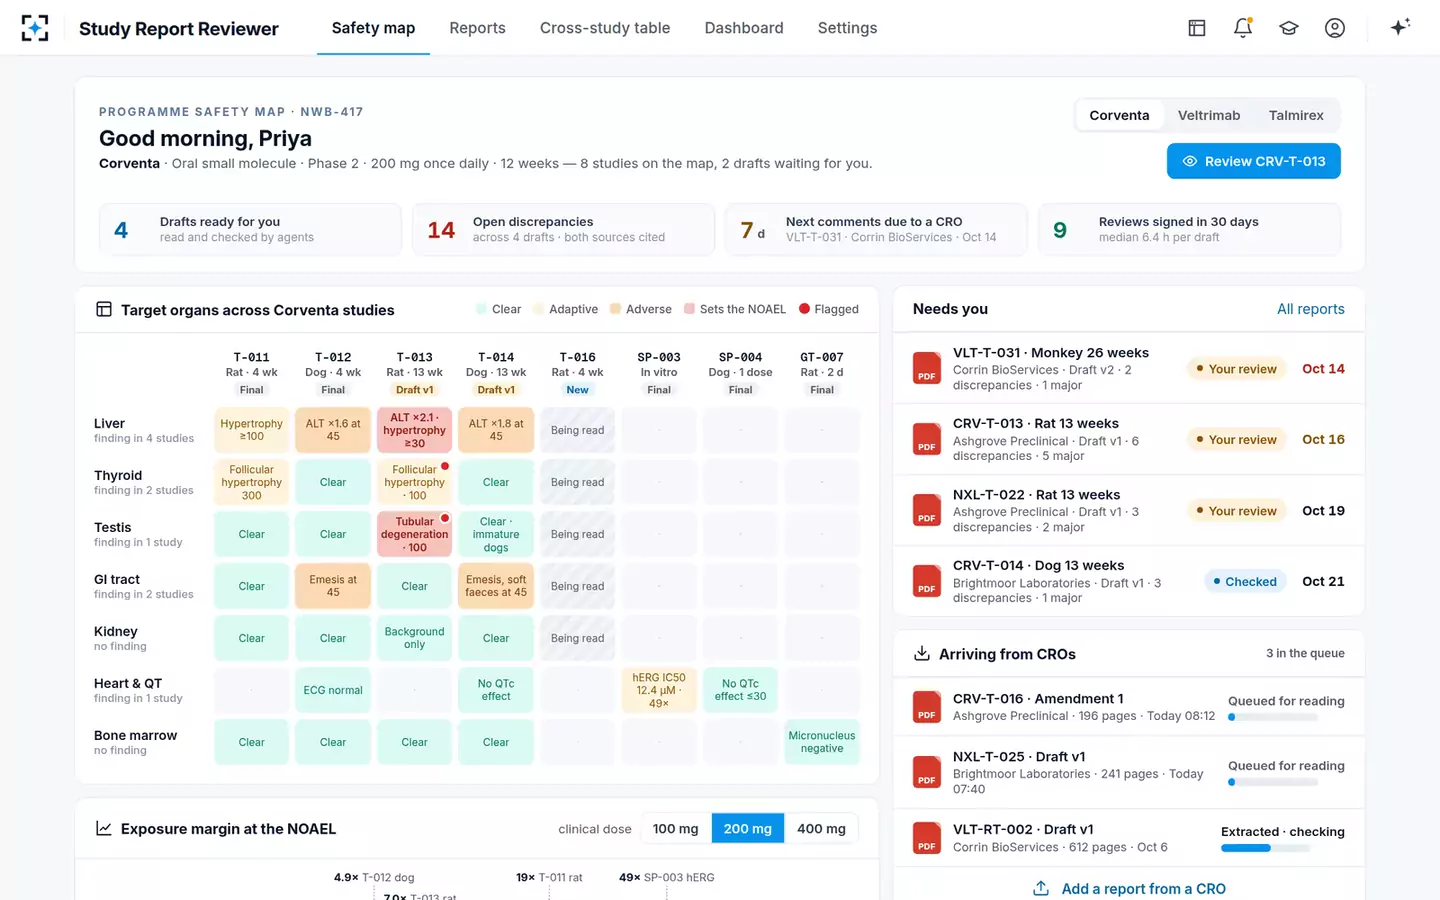Open PDF icon for NXL-T-022 Rat 13 weeks
Screen dimensions: 1440x900
[x=927, y=510]
